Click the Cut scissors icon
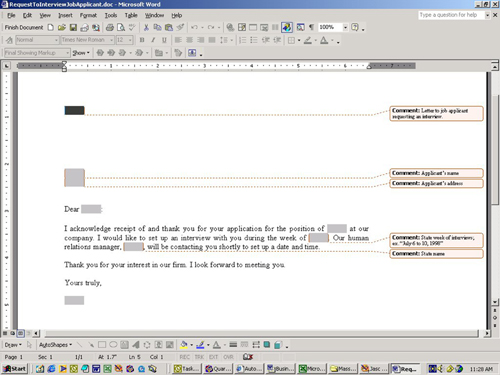 (x=146, y=27)
